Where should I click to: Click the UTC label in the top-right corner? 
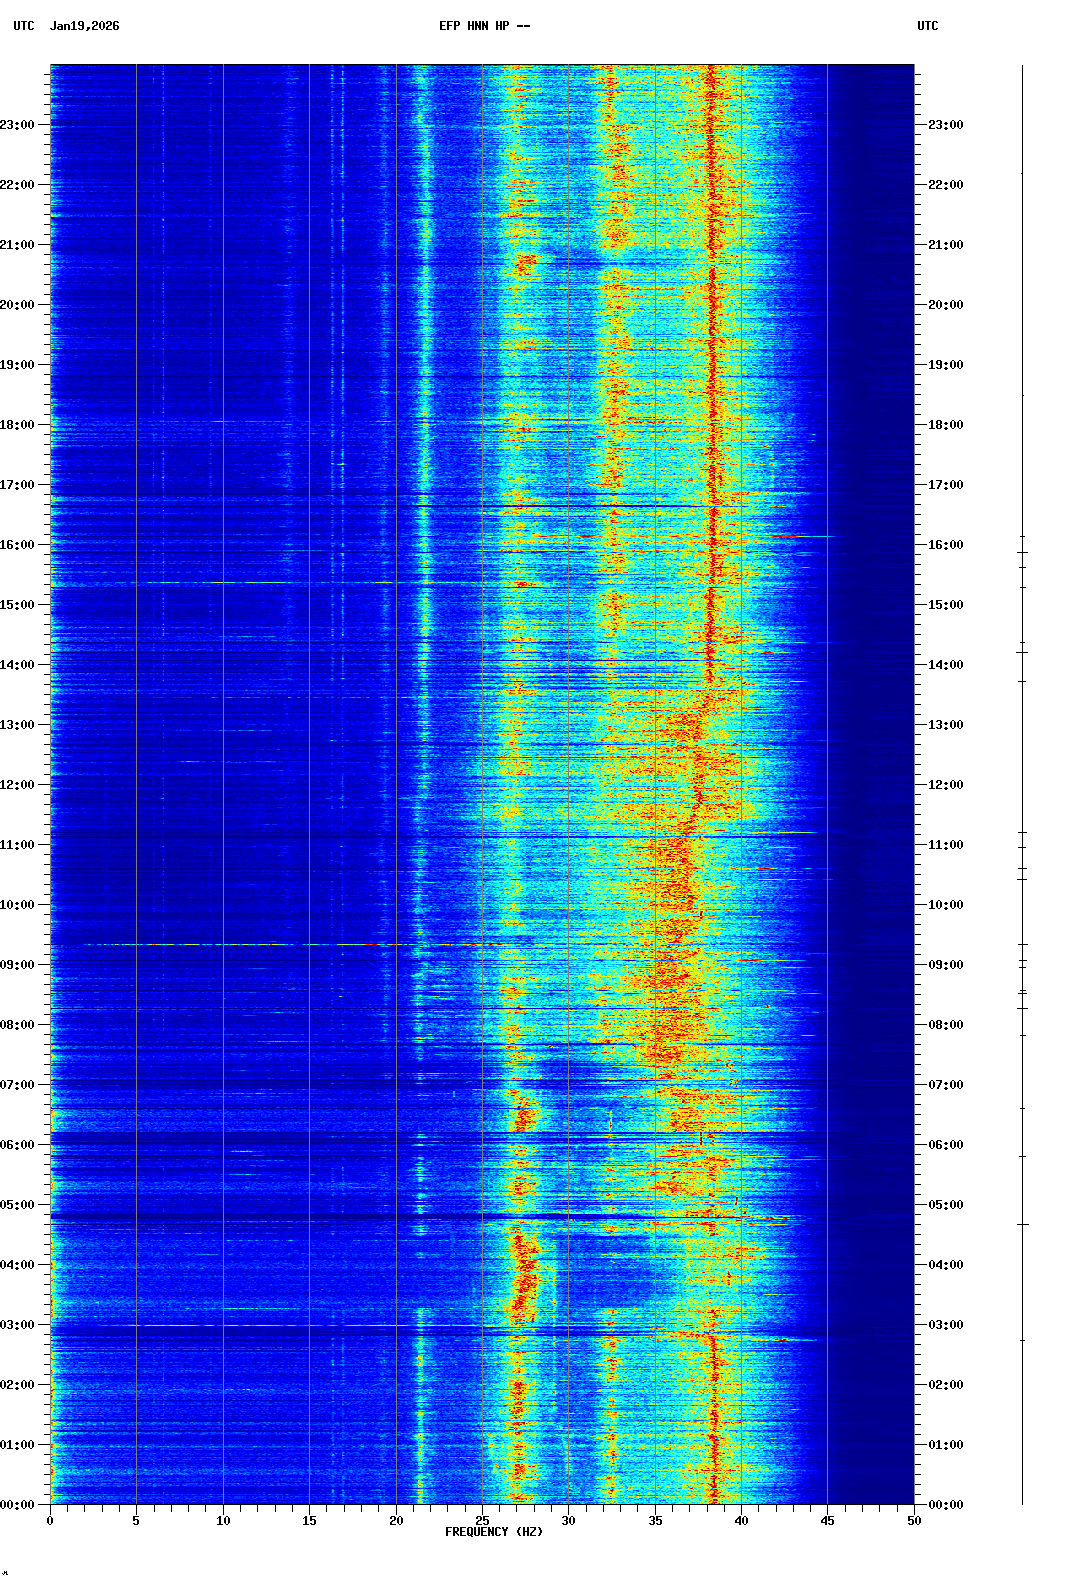tap(927, 26)
